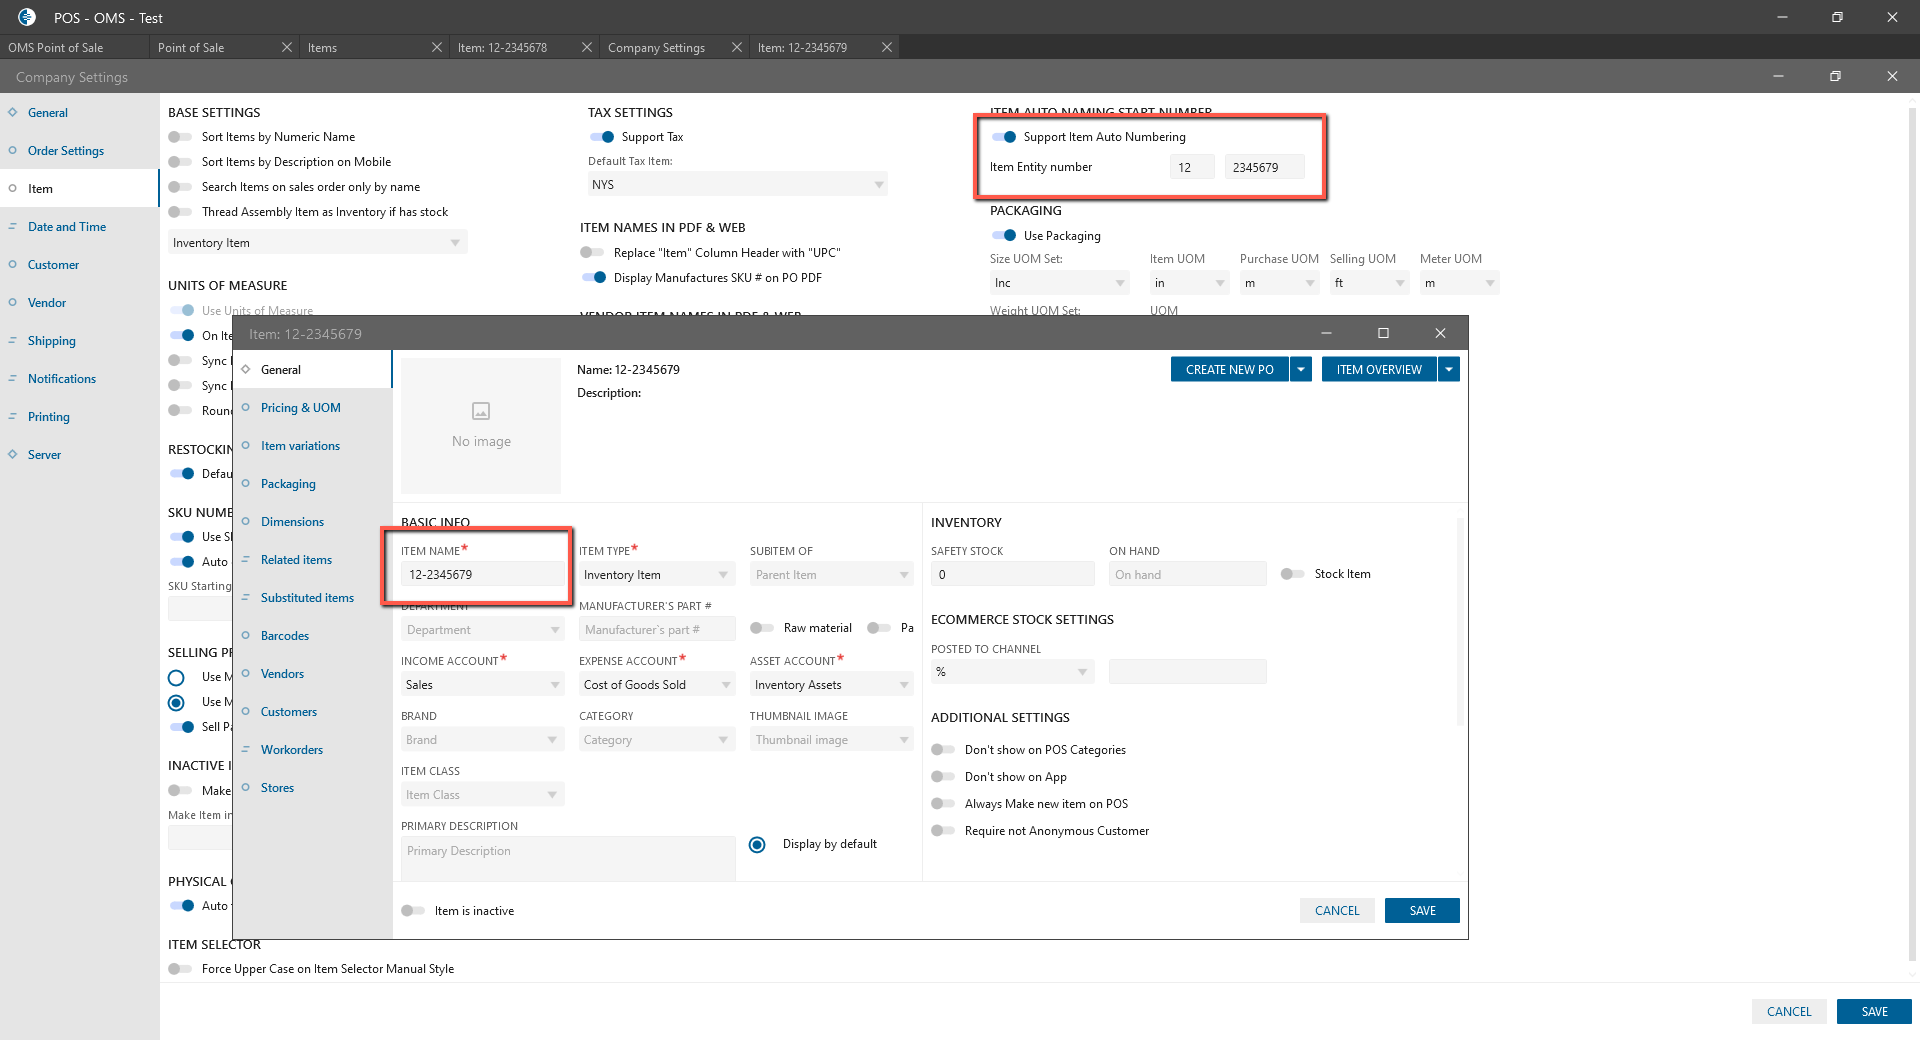Open the Item Overview dropdown arrow

(x=1449, y=370)
